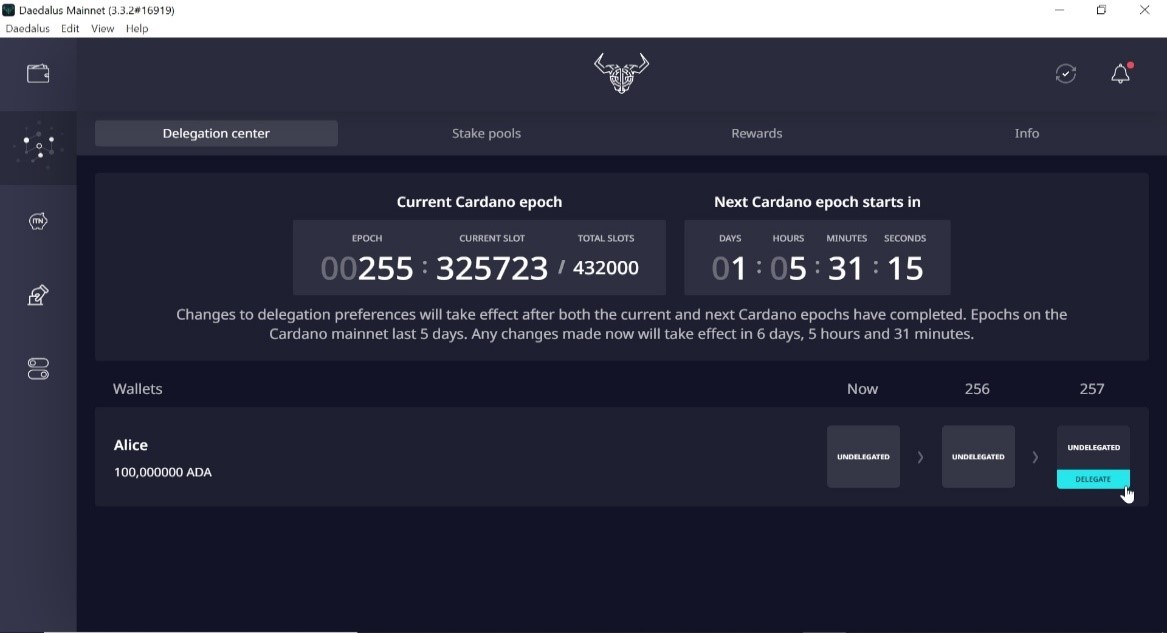Viewport: 1167px width, 633px height.
Task: Click the countdown days value 01
Action: pyautogui.click(x=729, y=268)
